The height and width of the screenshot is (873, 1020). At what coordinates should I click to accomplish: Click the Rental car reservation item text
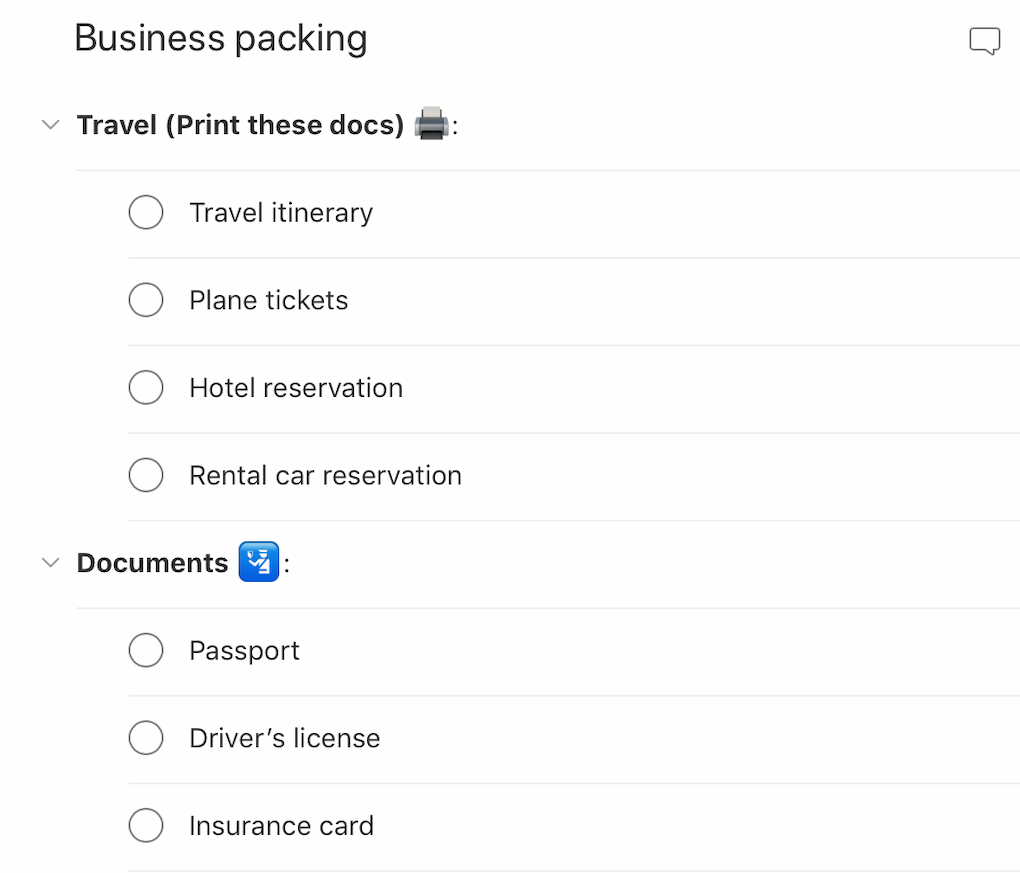(324, 475)
